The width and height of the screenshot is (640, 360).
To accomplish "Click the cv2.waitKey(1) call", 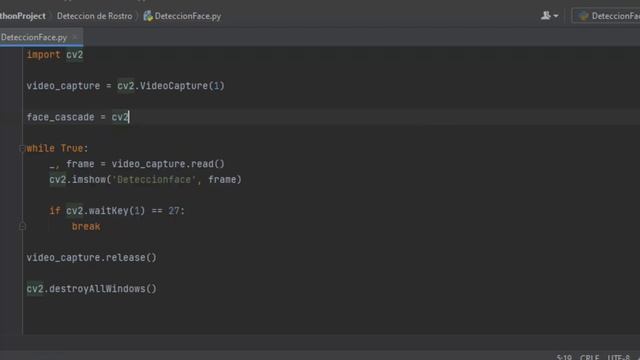I will pyautogui.click(x=105, y=211).
